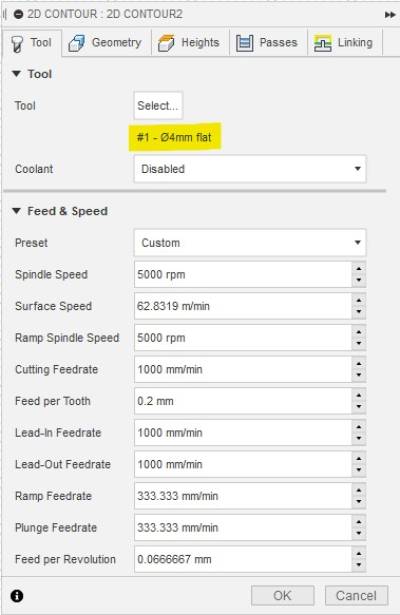Click the Geometry tab cube icon
The height and width of the screenshot is (615, 400).
(76, 43)
